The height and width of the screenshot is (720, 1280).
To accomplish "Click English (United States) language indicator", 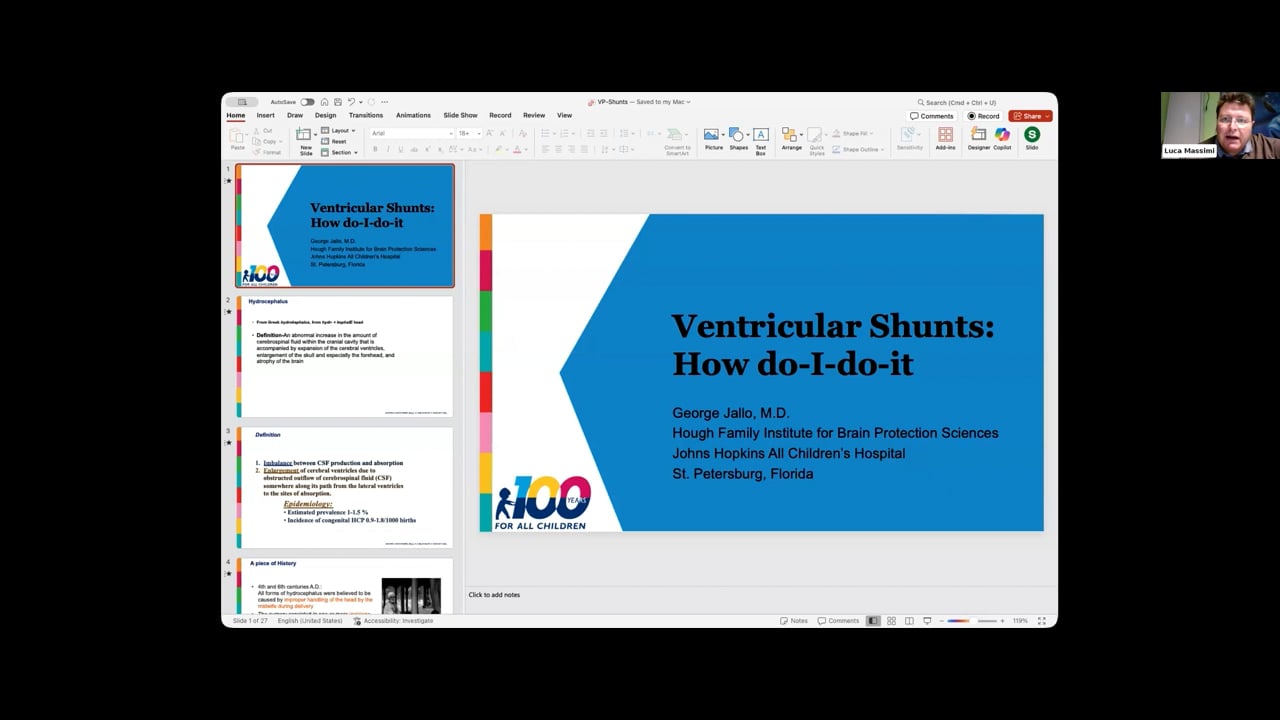I will (x=309, y=621).
